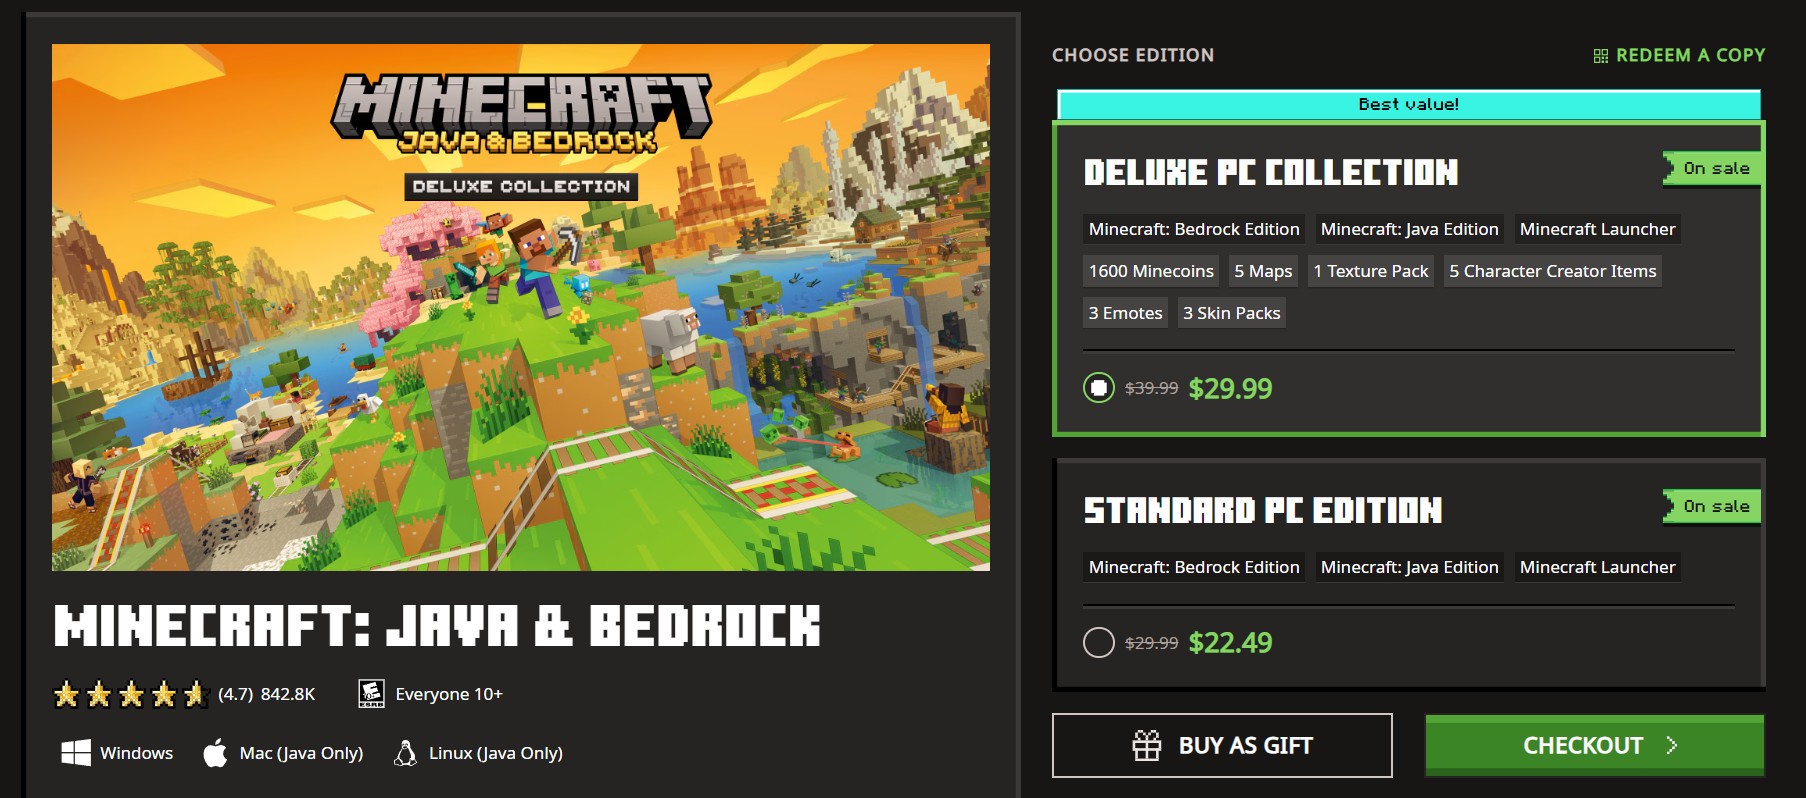This screenshot has width=1806, height=798.
Task: Open the Redeem a Copy link
Action: pyautogui.click(x=1679, y=55)
